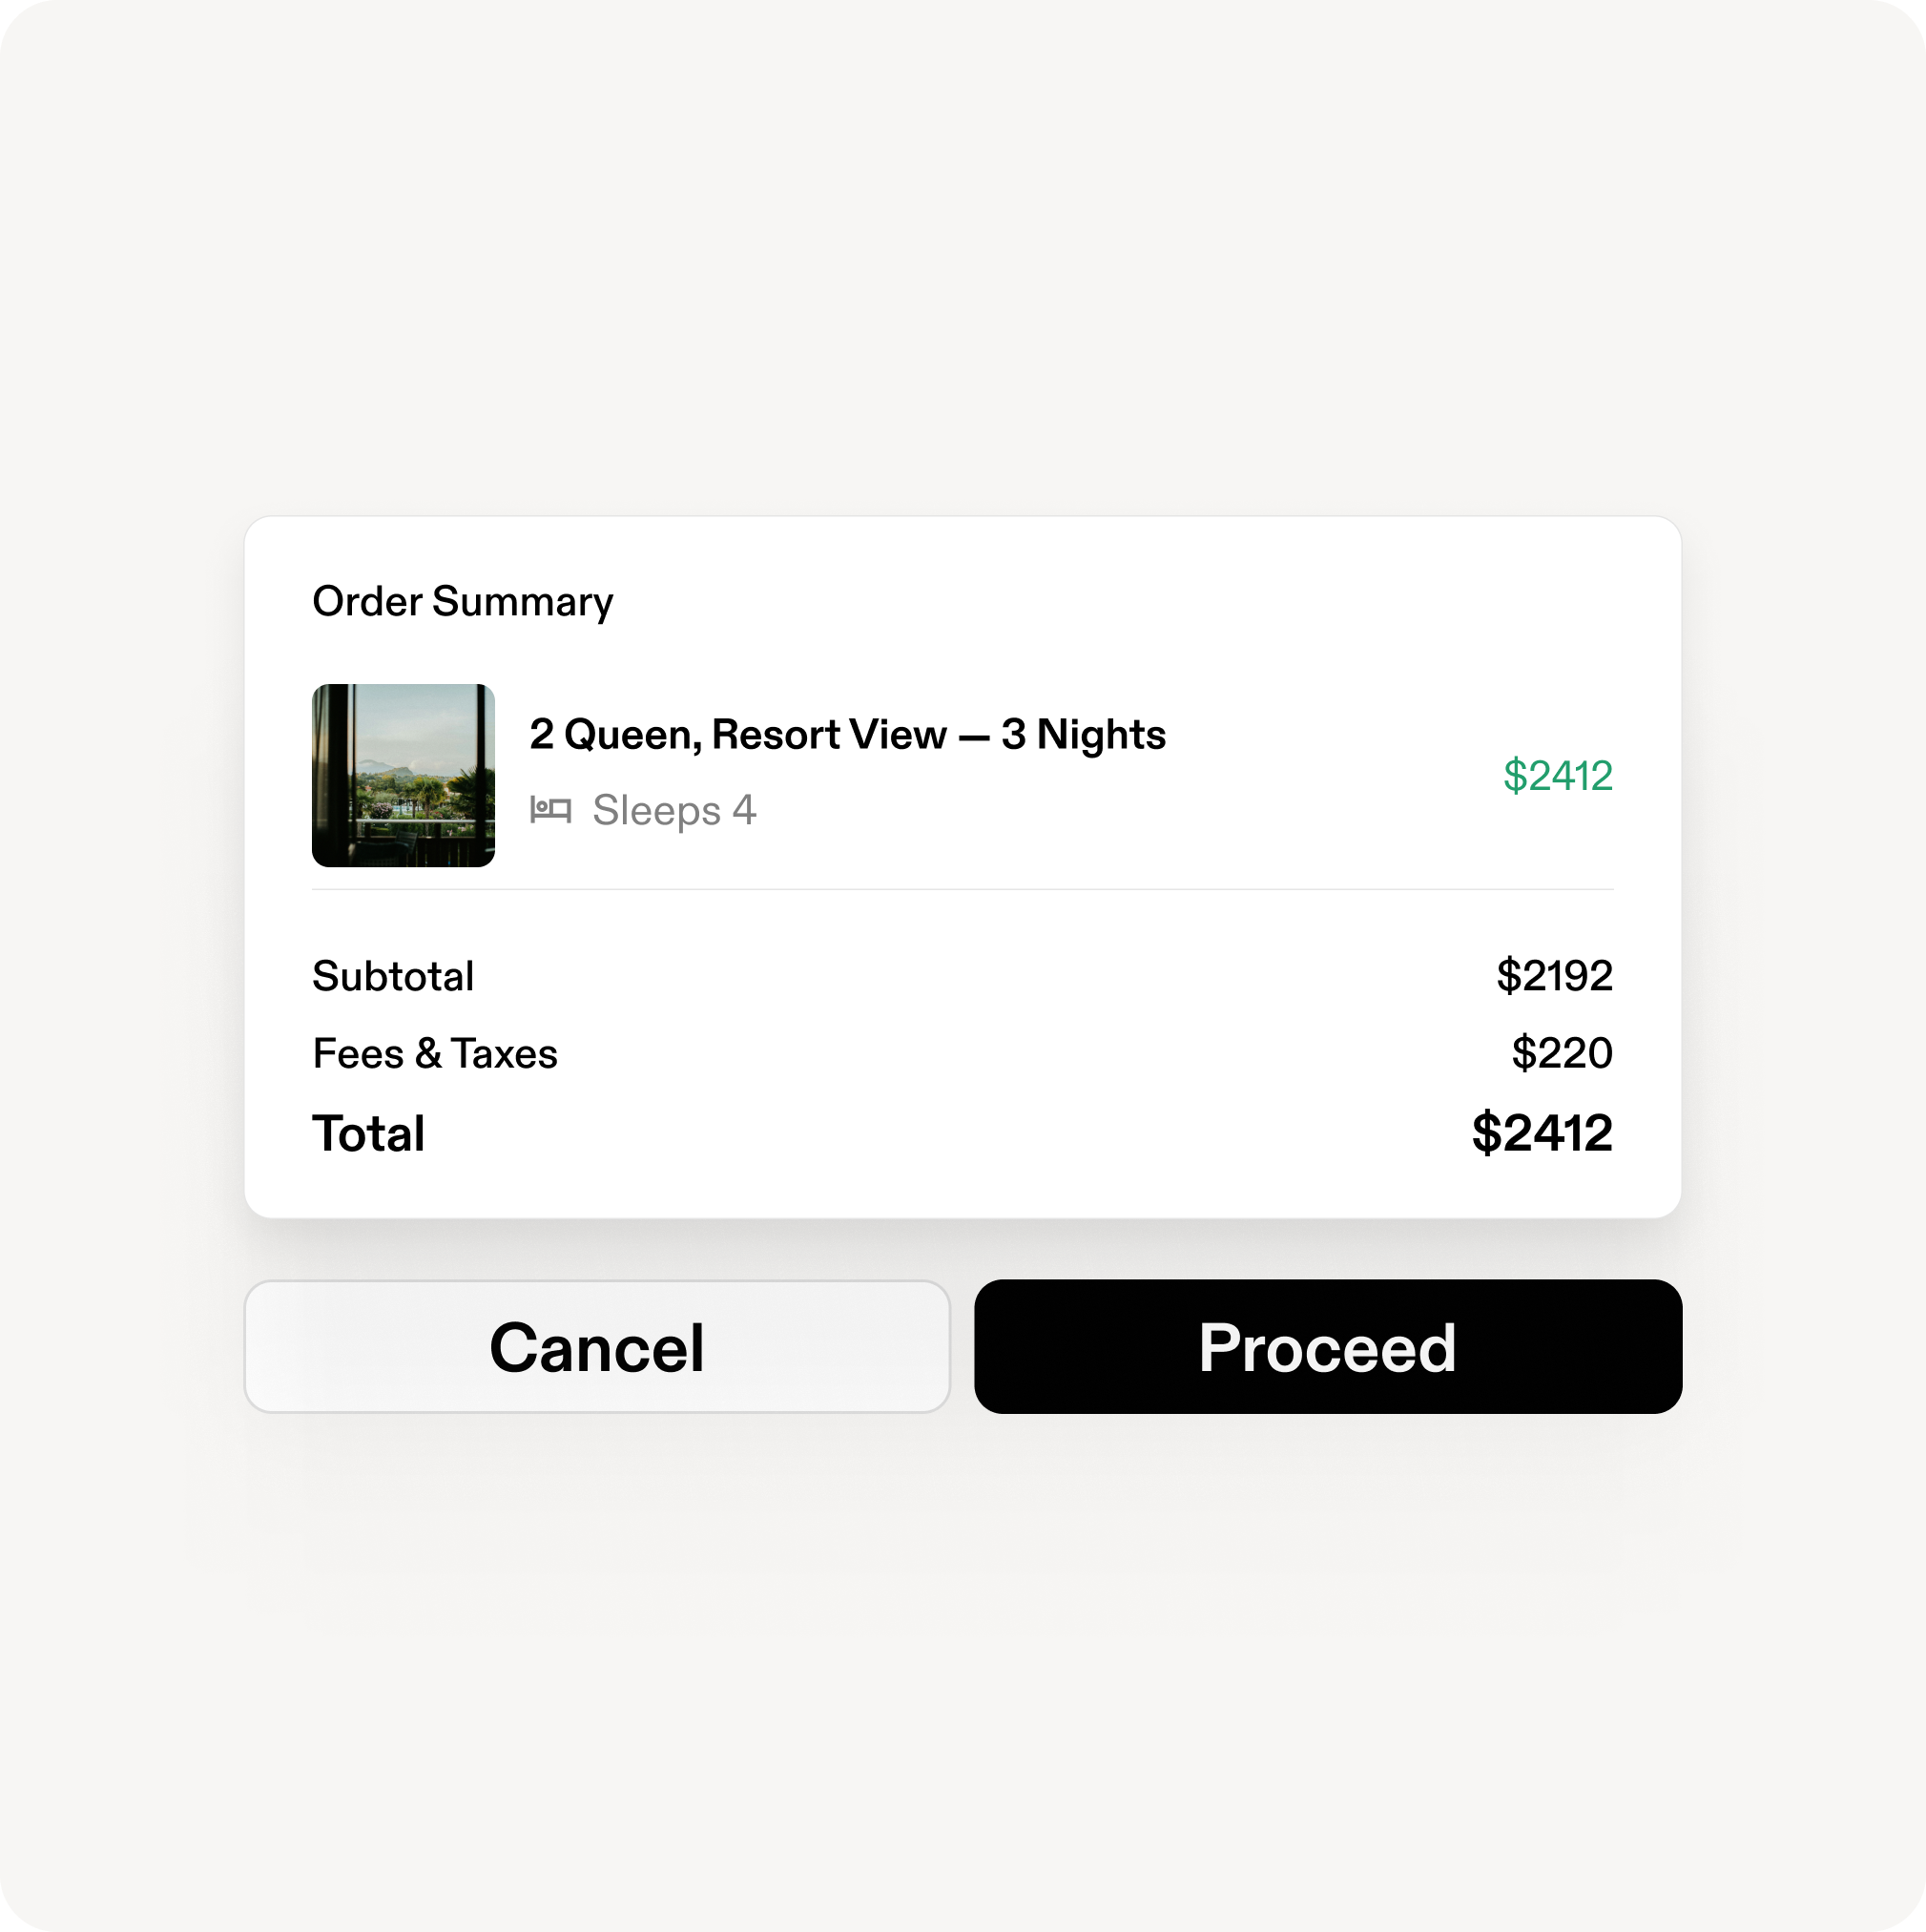Click the Cancel button
This screenshot has height=1932, width=1926.
(597, 1346)
